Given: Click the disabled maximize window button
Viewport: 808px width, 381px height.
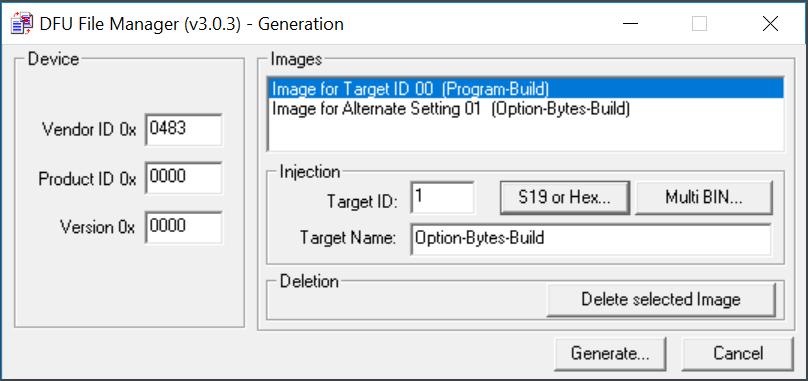Looking at the screenshot, I should [x=699, y=24].
